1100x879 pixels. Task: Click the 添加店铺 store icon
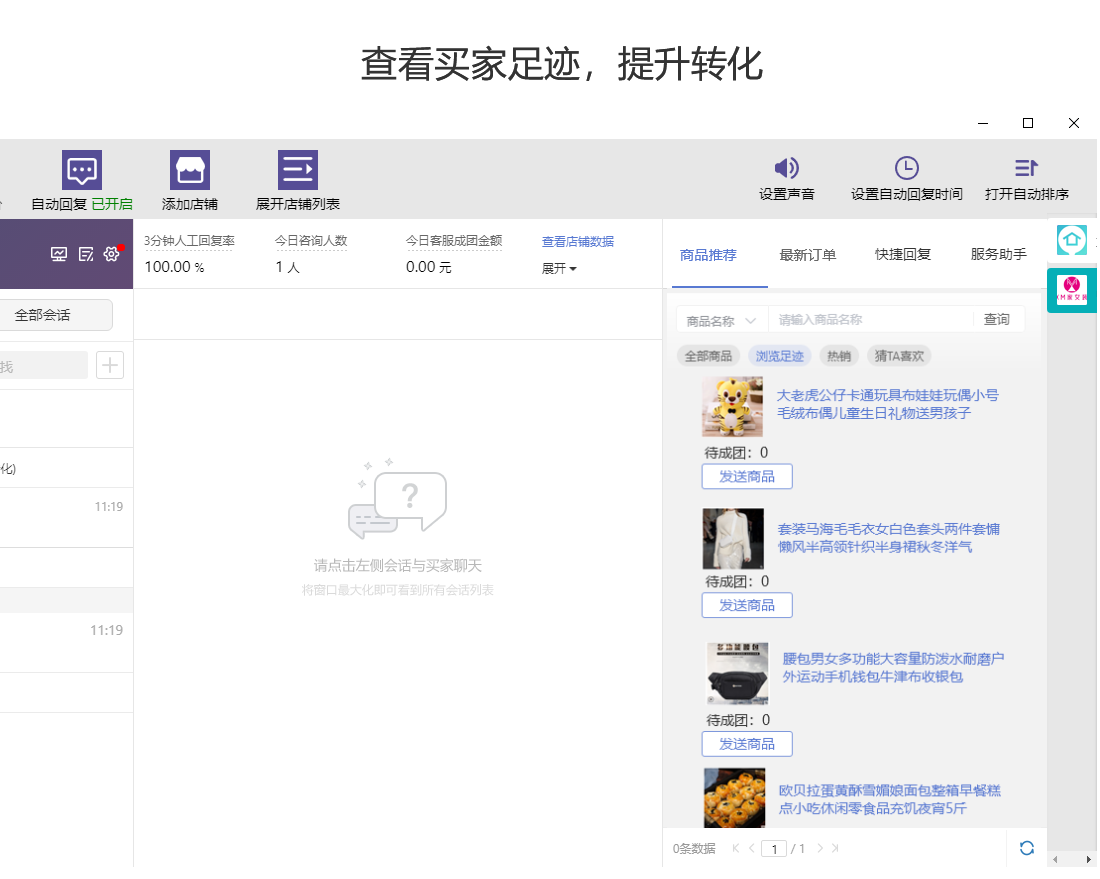pyautogui.click(x=189, y=171)
